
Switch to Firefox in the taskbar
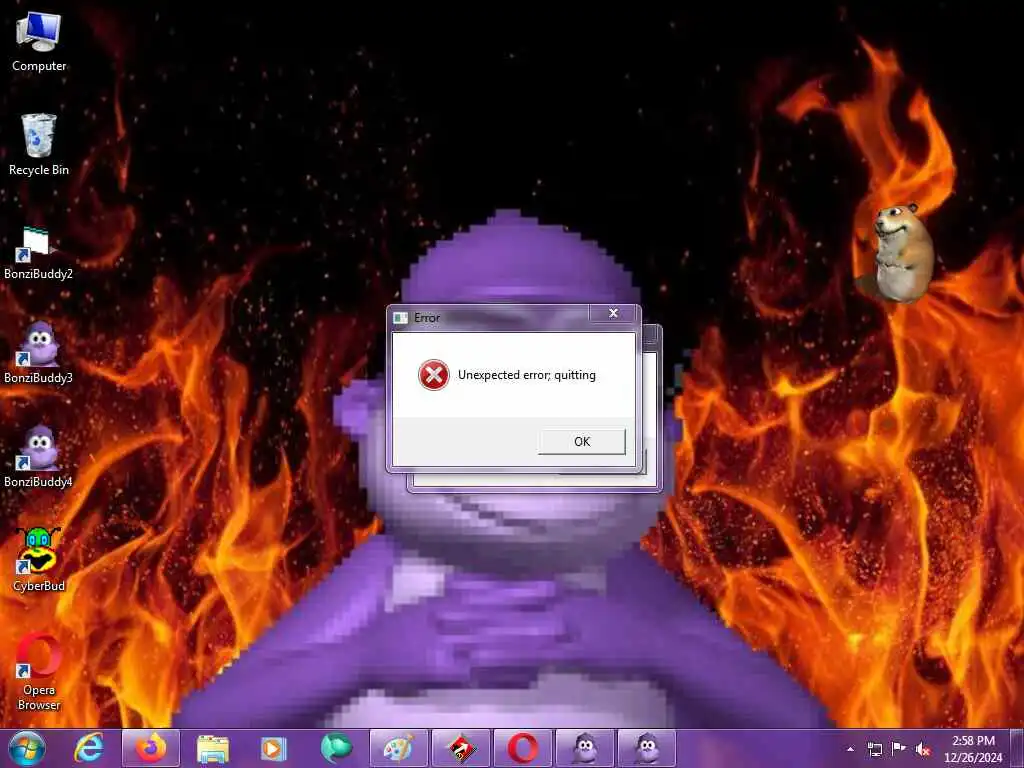pos(151,748)
